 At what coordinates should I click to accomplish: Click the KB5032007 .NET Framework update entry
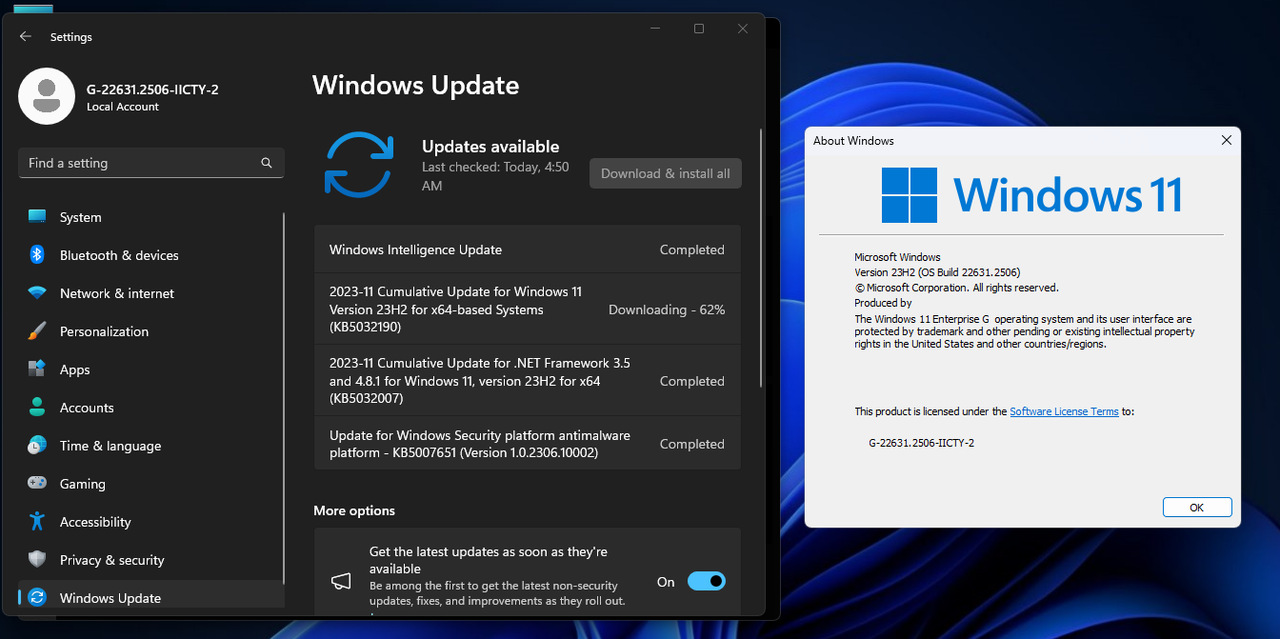coord(527,380)
